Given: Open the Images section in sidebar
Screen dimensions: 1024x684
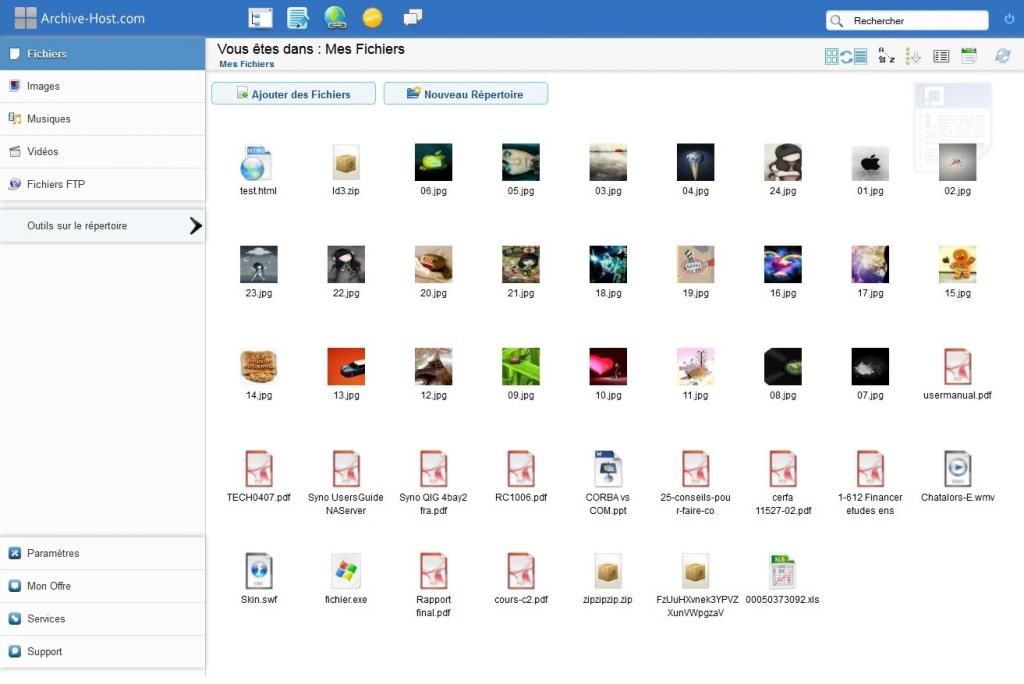Looking at the screenshot, I should coord(43,86).
